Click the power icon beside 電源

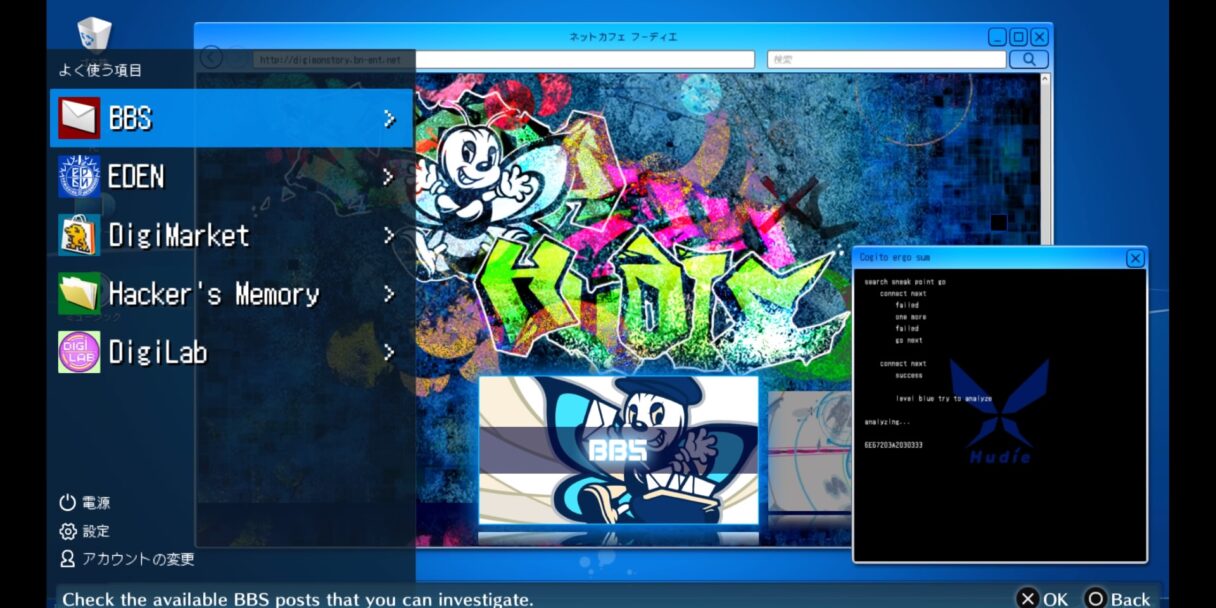(68, 503)
